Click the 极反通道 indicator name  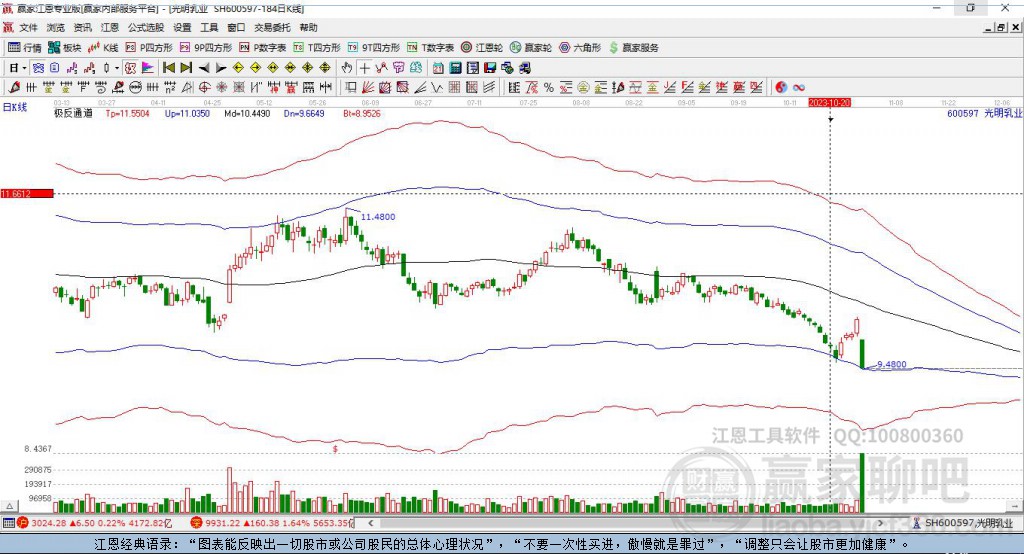click(x=73, y=113)
